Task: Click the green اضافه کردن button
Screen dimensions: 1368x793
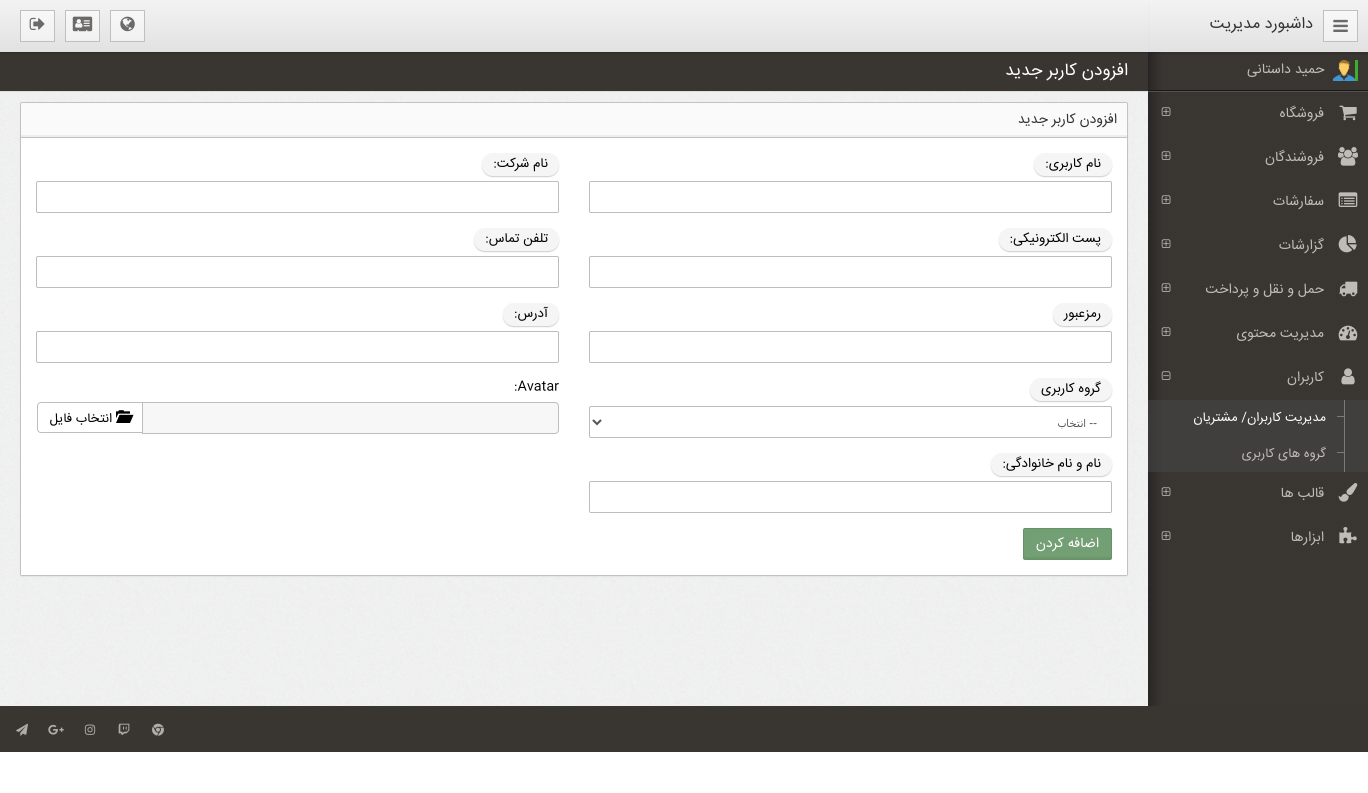Action: pos(1067,544)
